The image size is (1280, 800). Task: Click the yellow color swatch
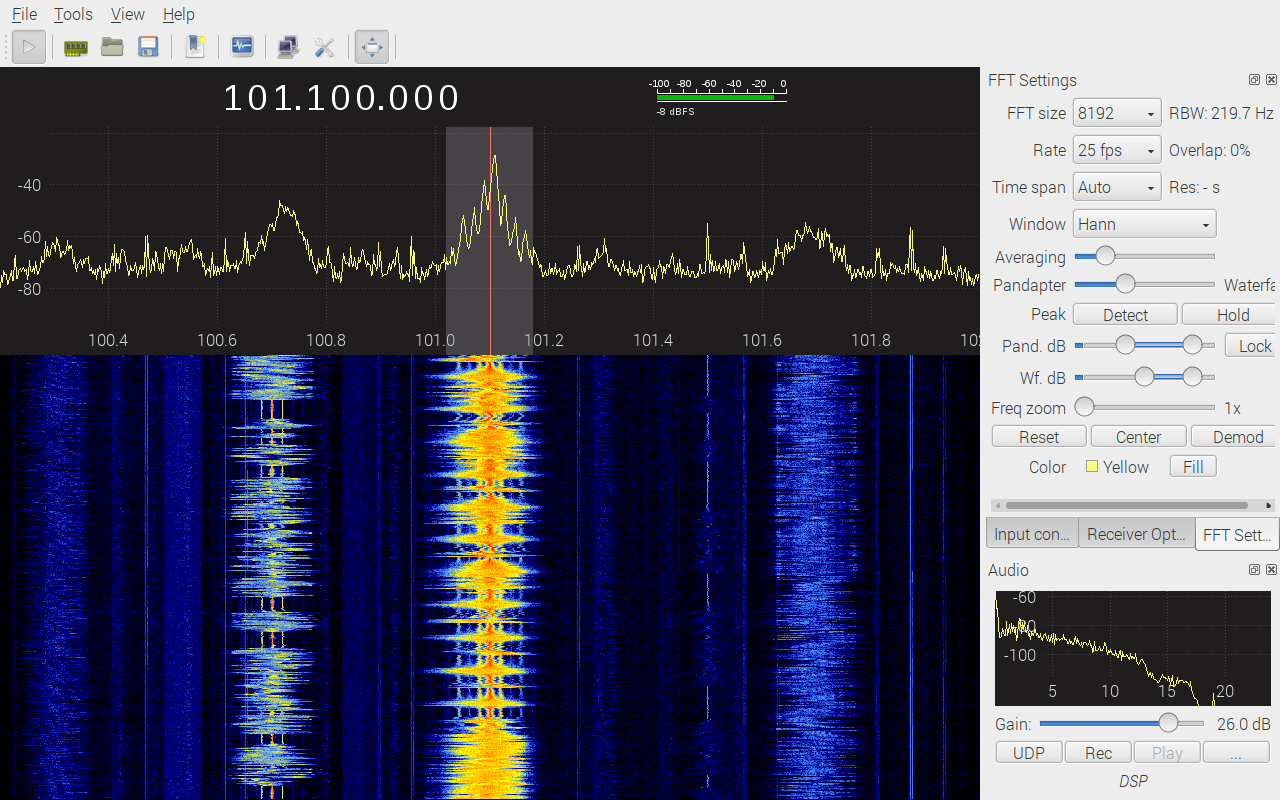(1092, 467)
